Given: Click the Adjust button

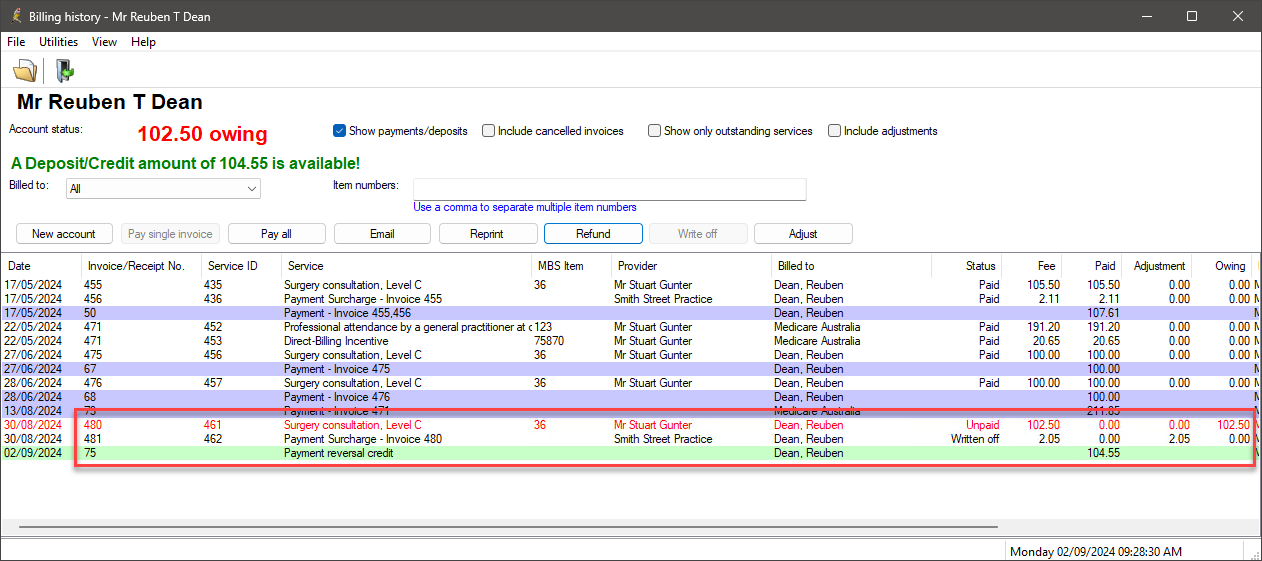Looking at the screenshot, I should tap(803, 234).
